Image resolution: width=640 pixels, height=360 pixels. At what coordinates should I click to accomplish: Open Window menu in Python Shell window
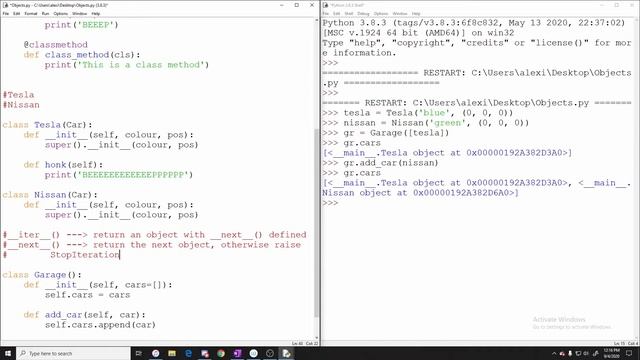coord(400,13)
